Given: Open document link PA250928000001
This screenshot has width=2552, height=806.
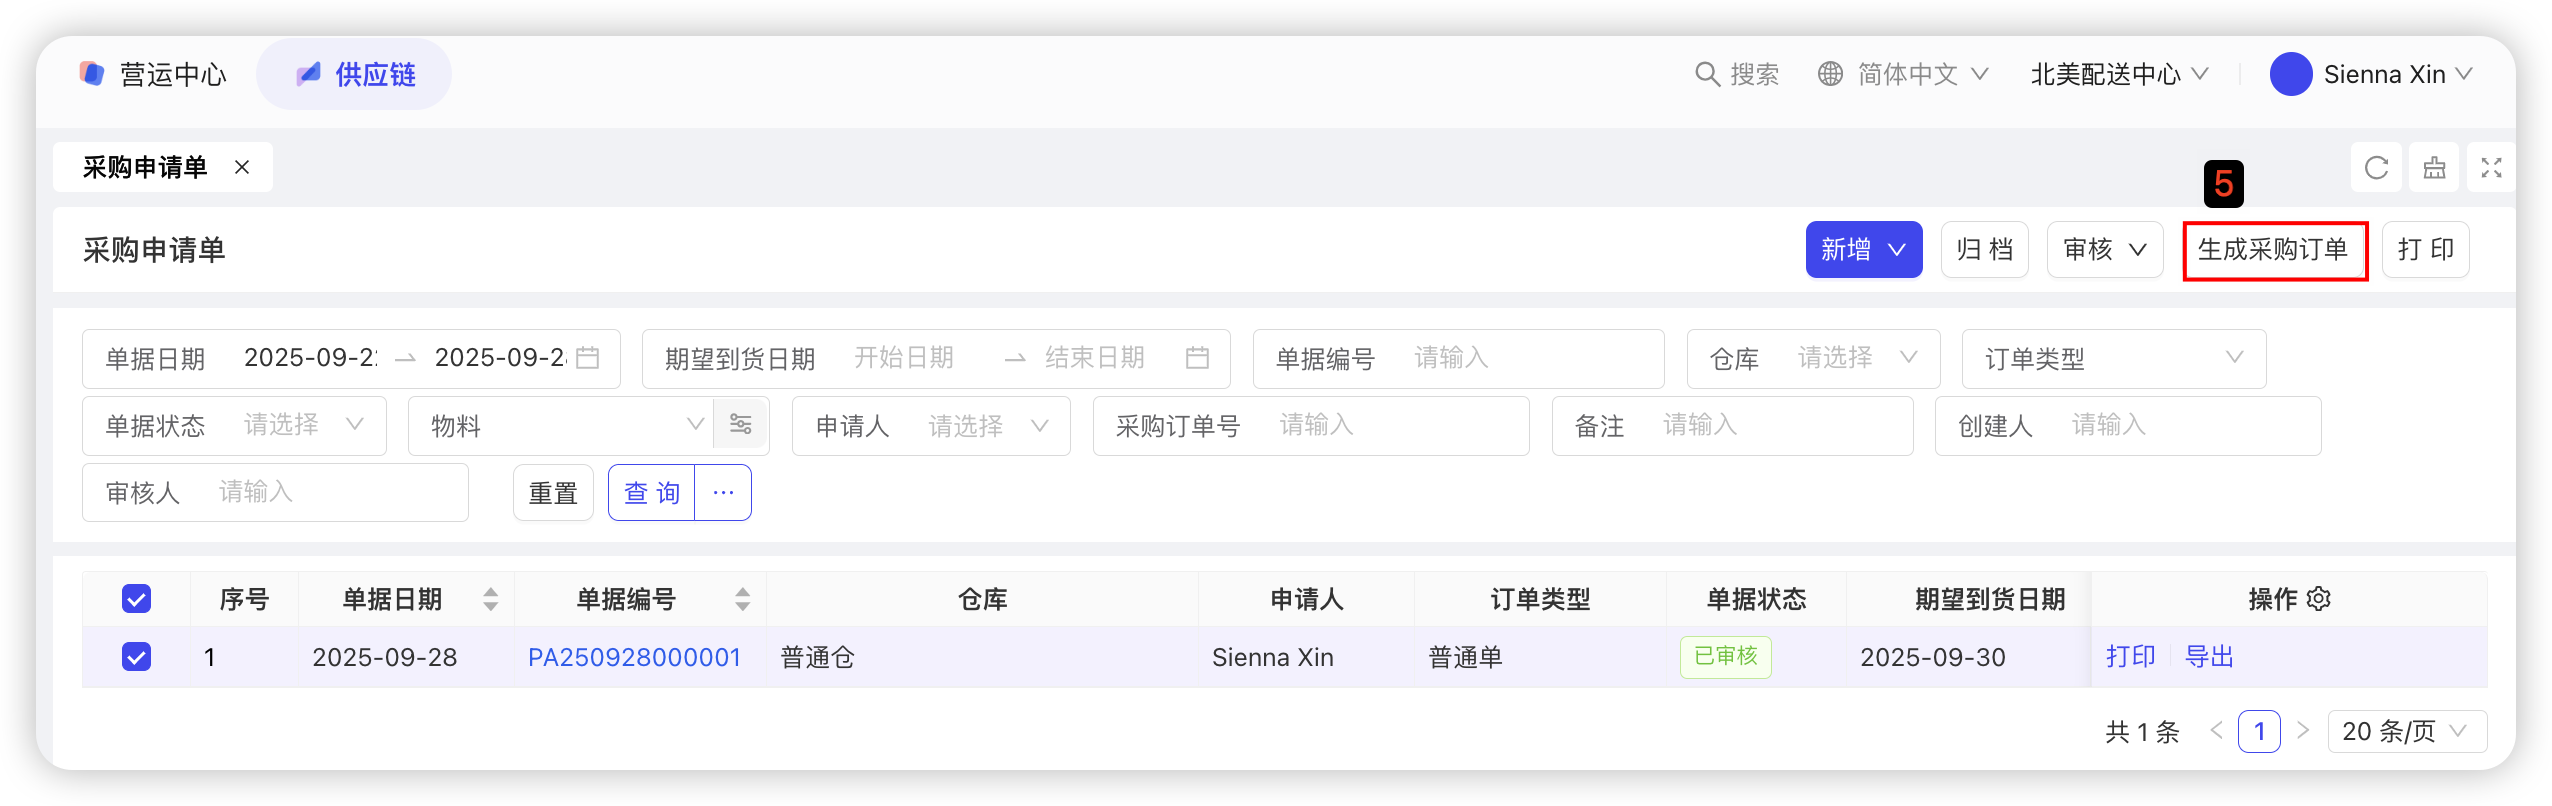Looking at the screenshot, I should [x=634, y=657].
